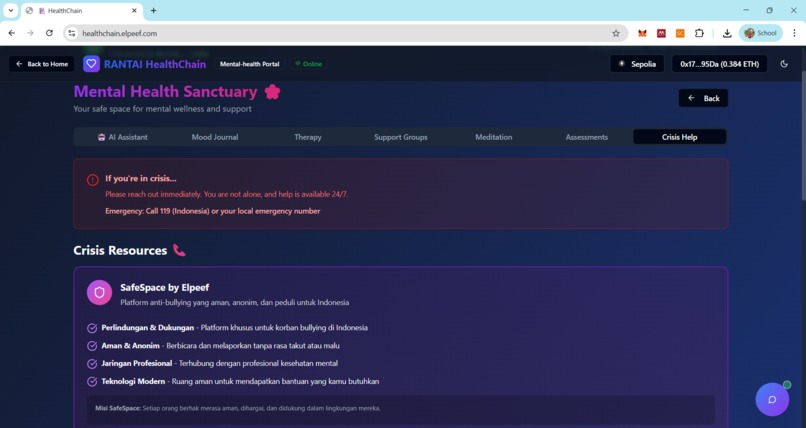Open the browser Extensions puzzle menu
Image resolution: width=806 pixels, height=428 pixels.
(x=699, y=33)
